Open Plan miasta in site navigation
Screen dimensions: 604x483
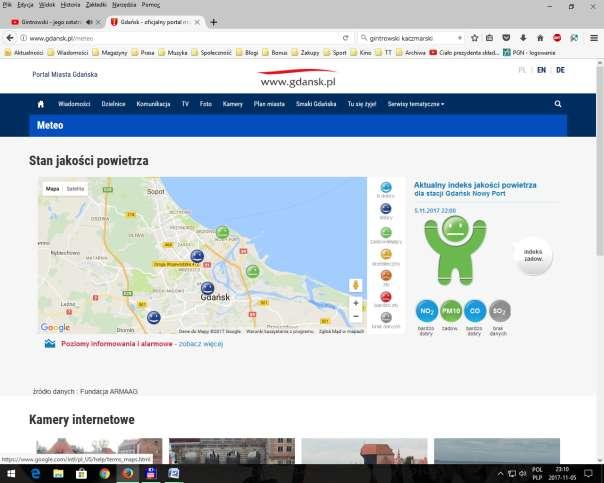coord(269,104)
